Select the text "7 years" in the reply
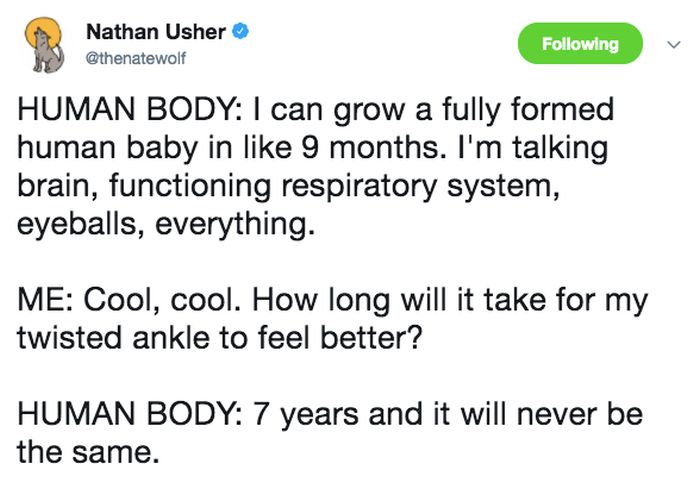The height and width of the screenshot is (483, 700). tap(305, 415)
